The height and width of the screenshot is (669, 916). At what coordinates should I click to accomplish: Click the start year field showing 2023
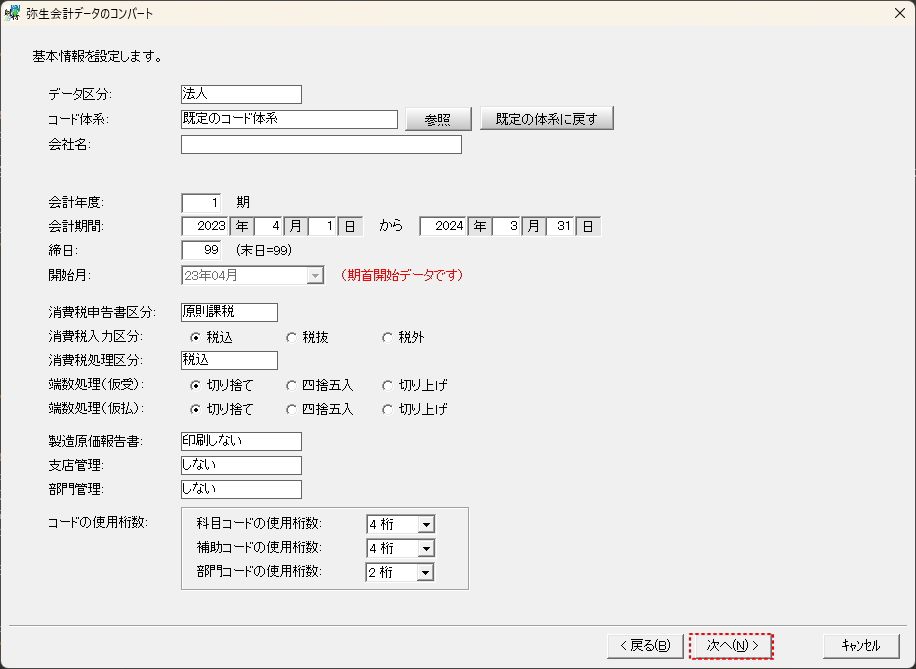(205, 226)
